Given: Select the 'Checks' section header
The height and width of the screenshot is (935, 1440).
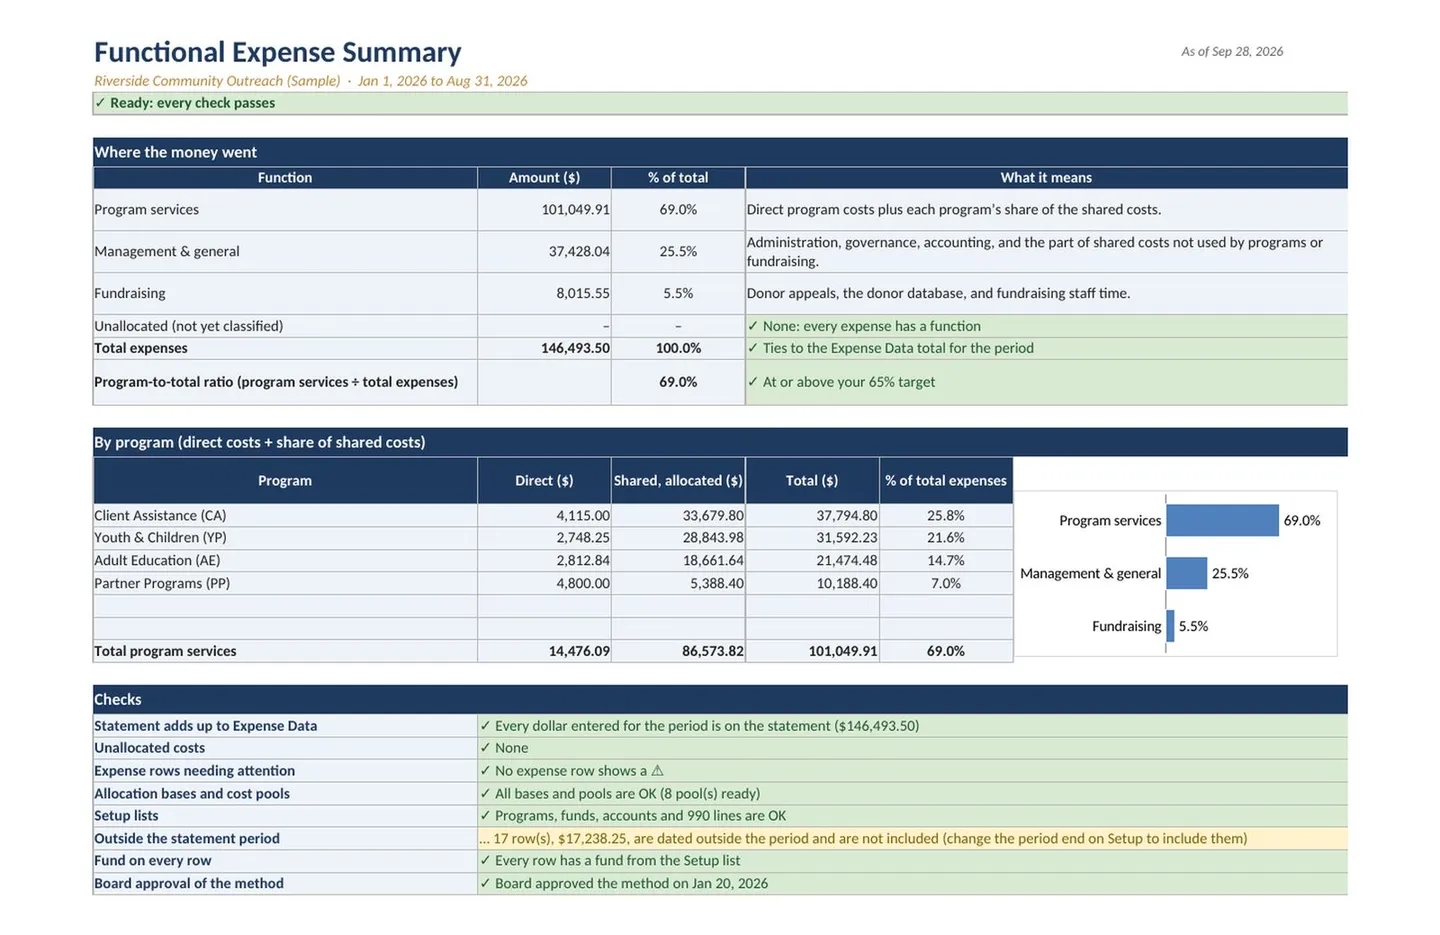Looking at the screenshot, I should pos(720,700).
